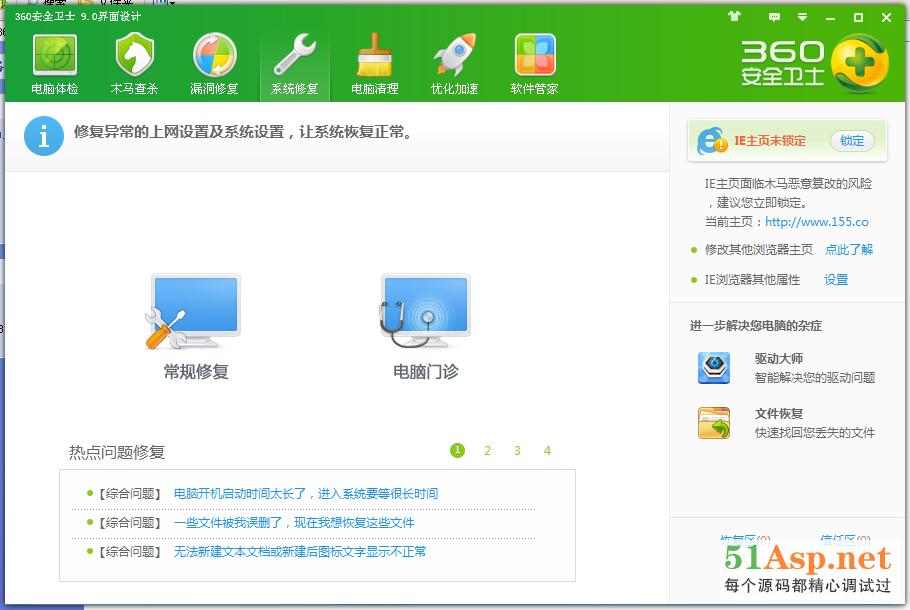Click 智能解决您的驱动问题 description

tap(815, 378)
